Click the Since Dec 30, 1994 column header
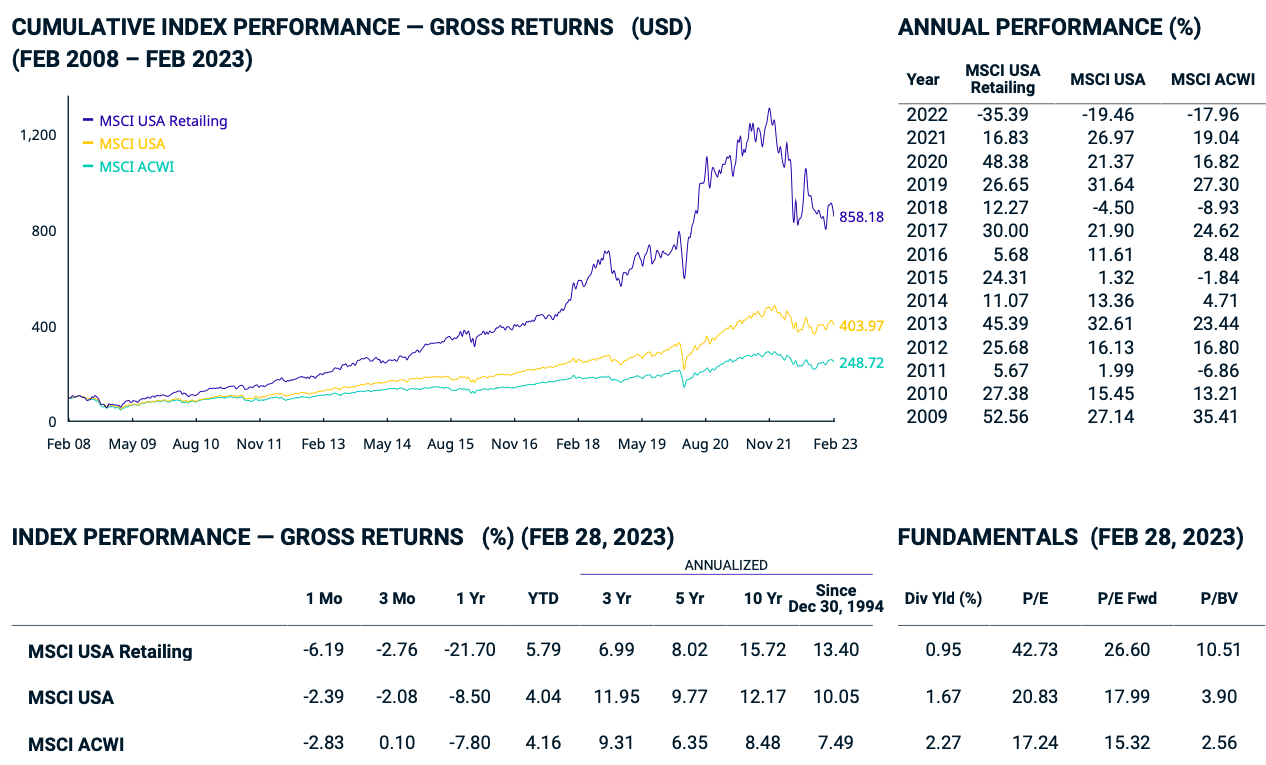The image size is (1266, 765). 833,599
